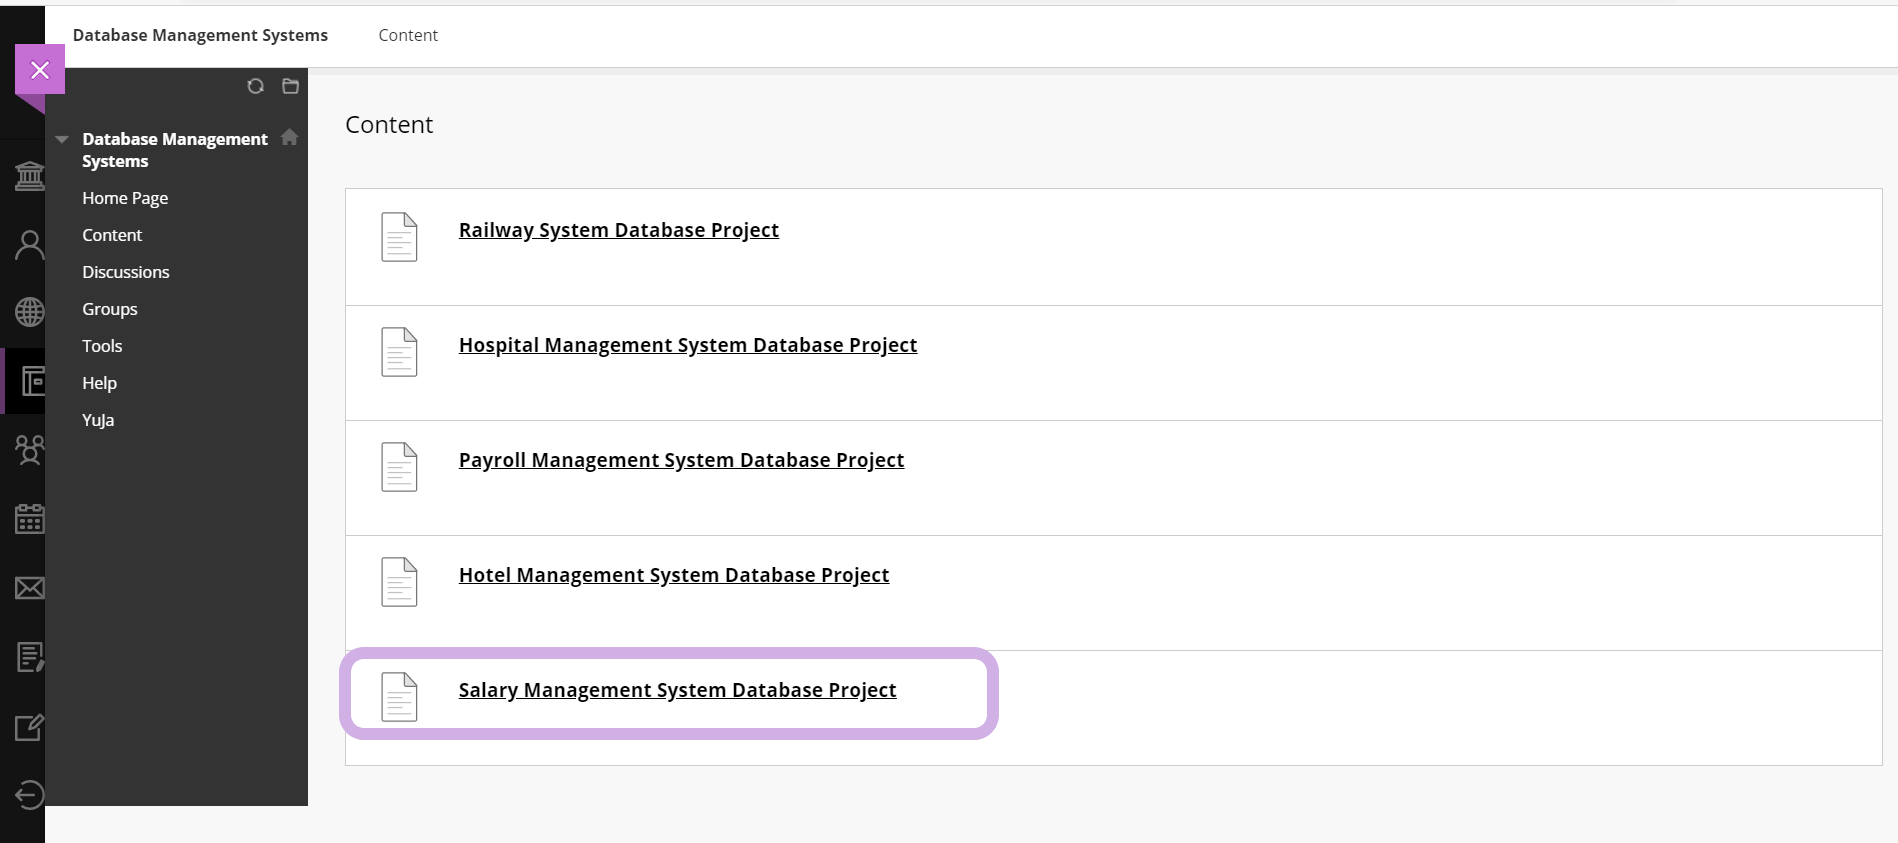Image resolution: width=1898 pixels, height=843 pixels.
Task: Click the refresh icon in course menu
Action: 256,86
